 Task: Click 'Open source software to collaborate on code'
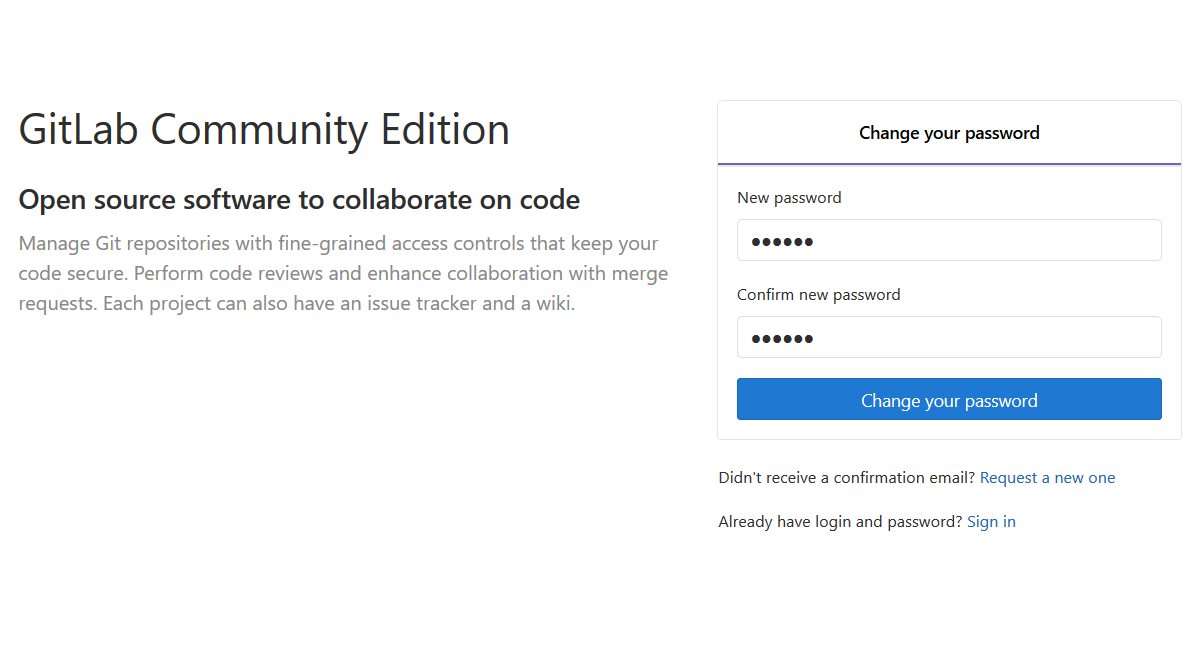(299, 200)
